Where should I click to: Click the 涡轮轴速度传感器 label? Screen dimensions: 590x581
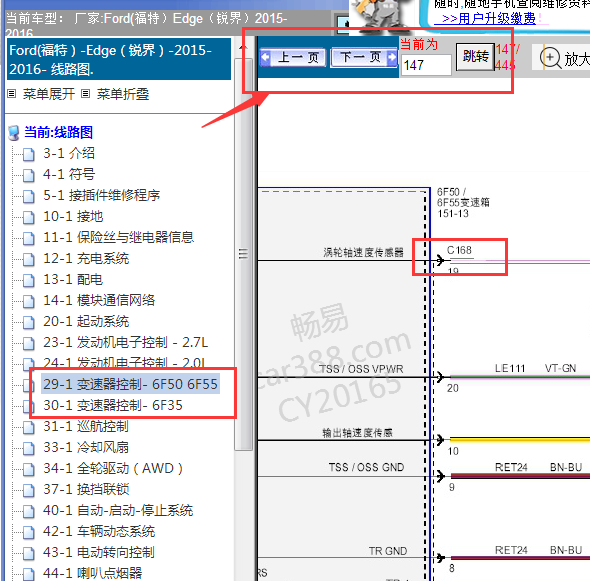363,252
